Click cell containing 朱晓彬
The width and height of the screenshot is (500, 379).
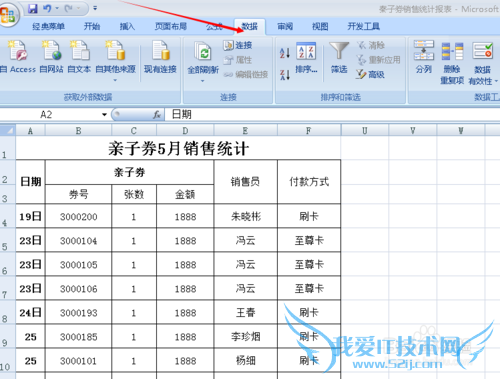coord(245,216)
